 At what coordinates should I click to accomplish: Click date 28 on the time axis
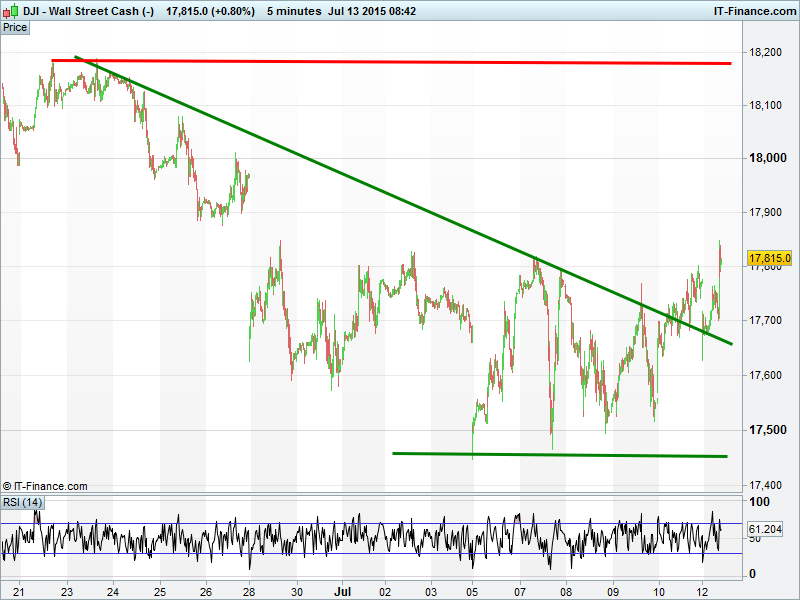tap(249, 592)
